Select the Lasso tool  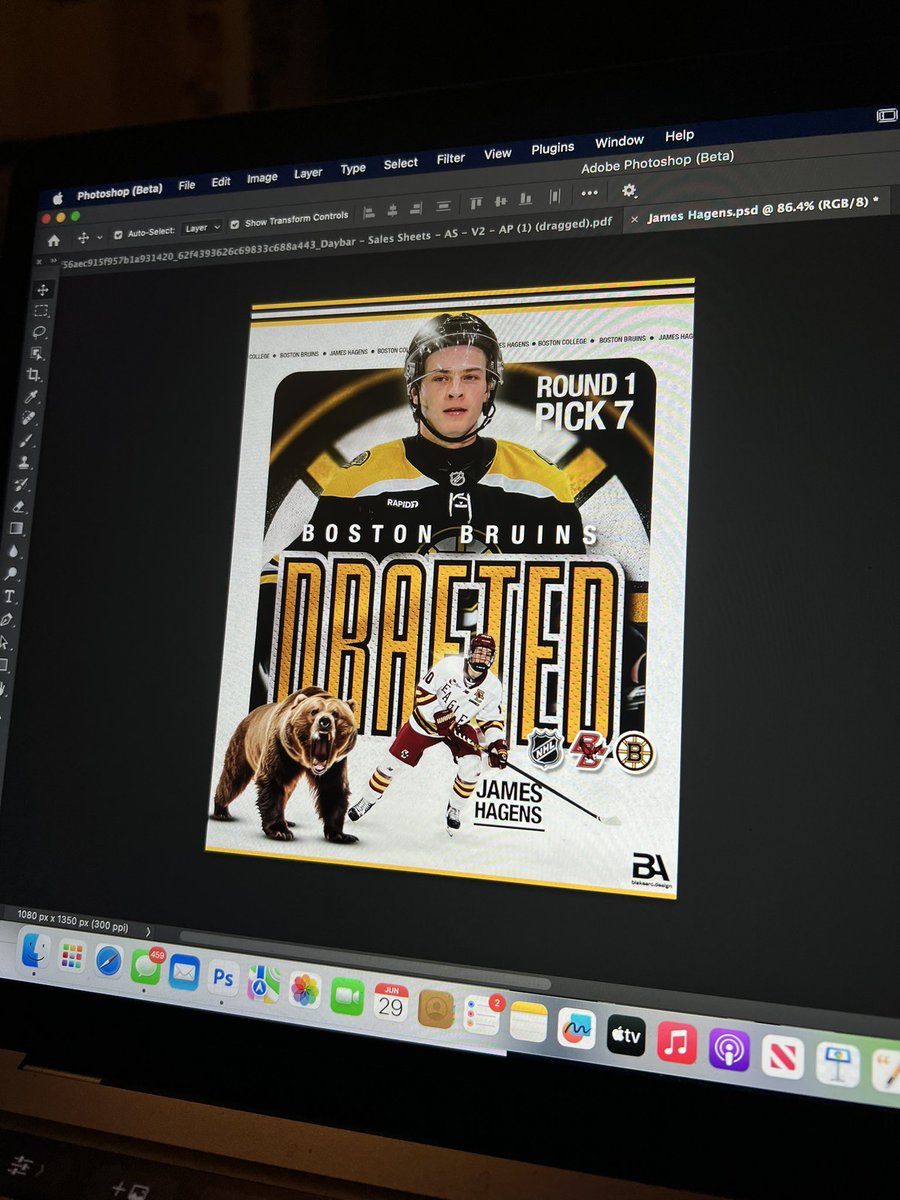click(40, 332)
